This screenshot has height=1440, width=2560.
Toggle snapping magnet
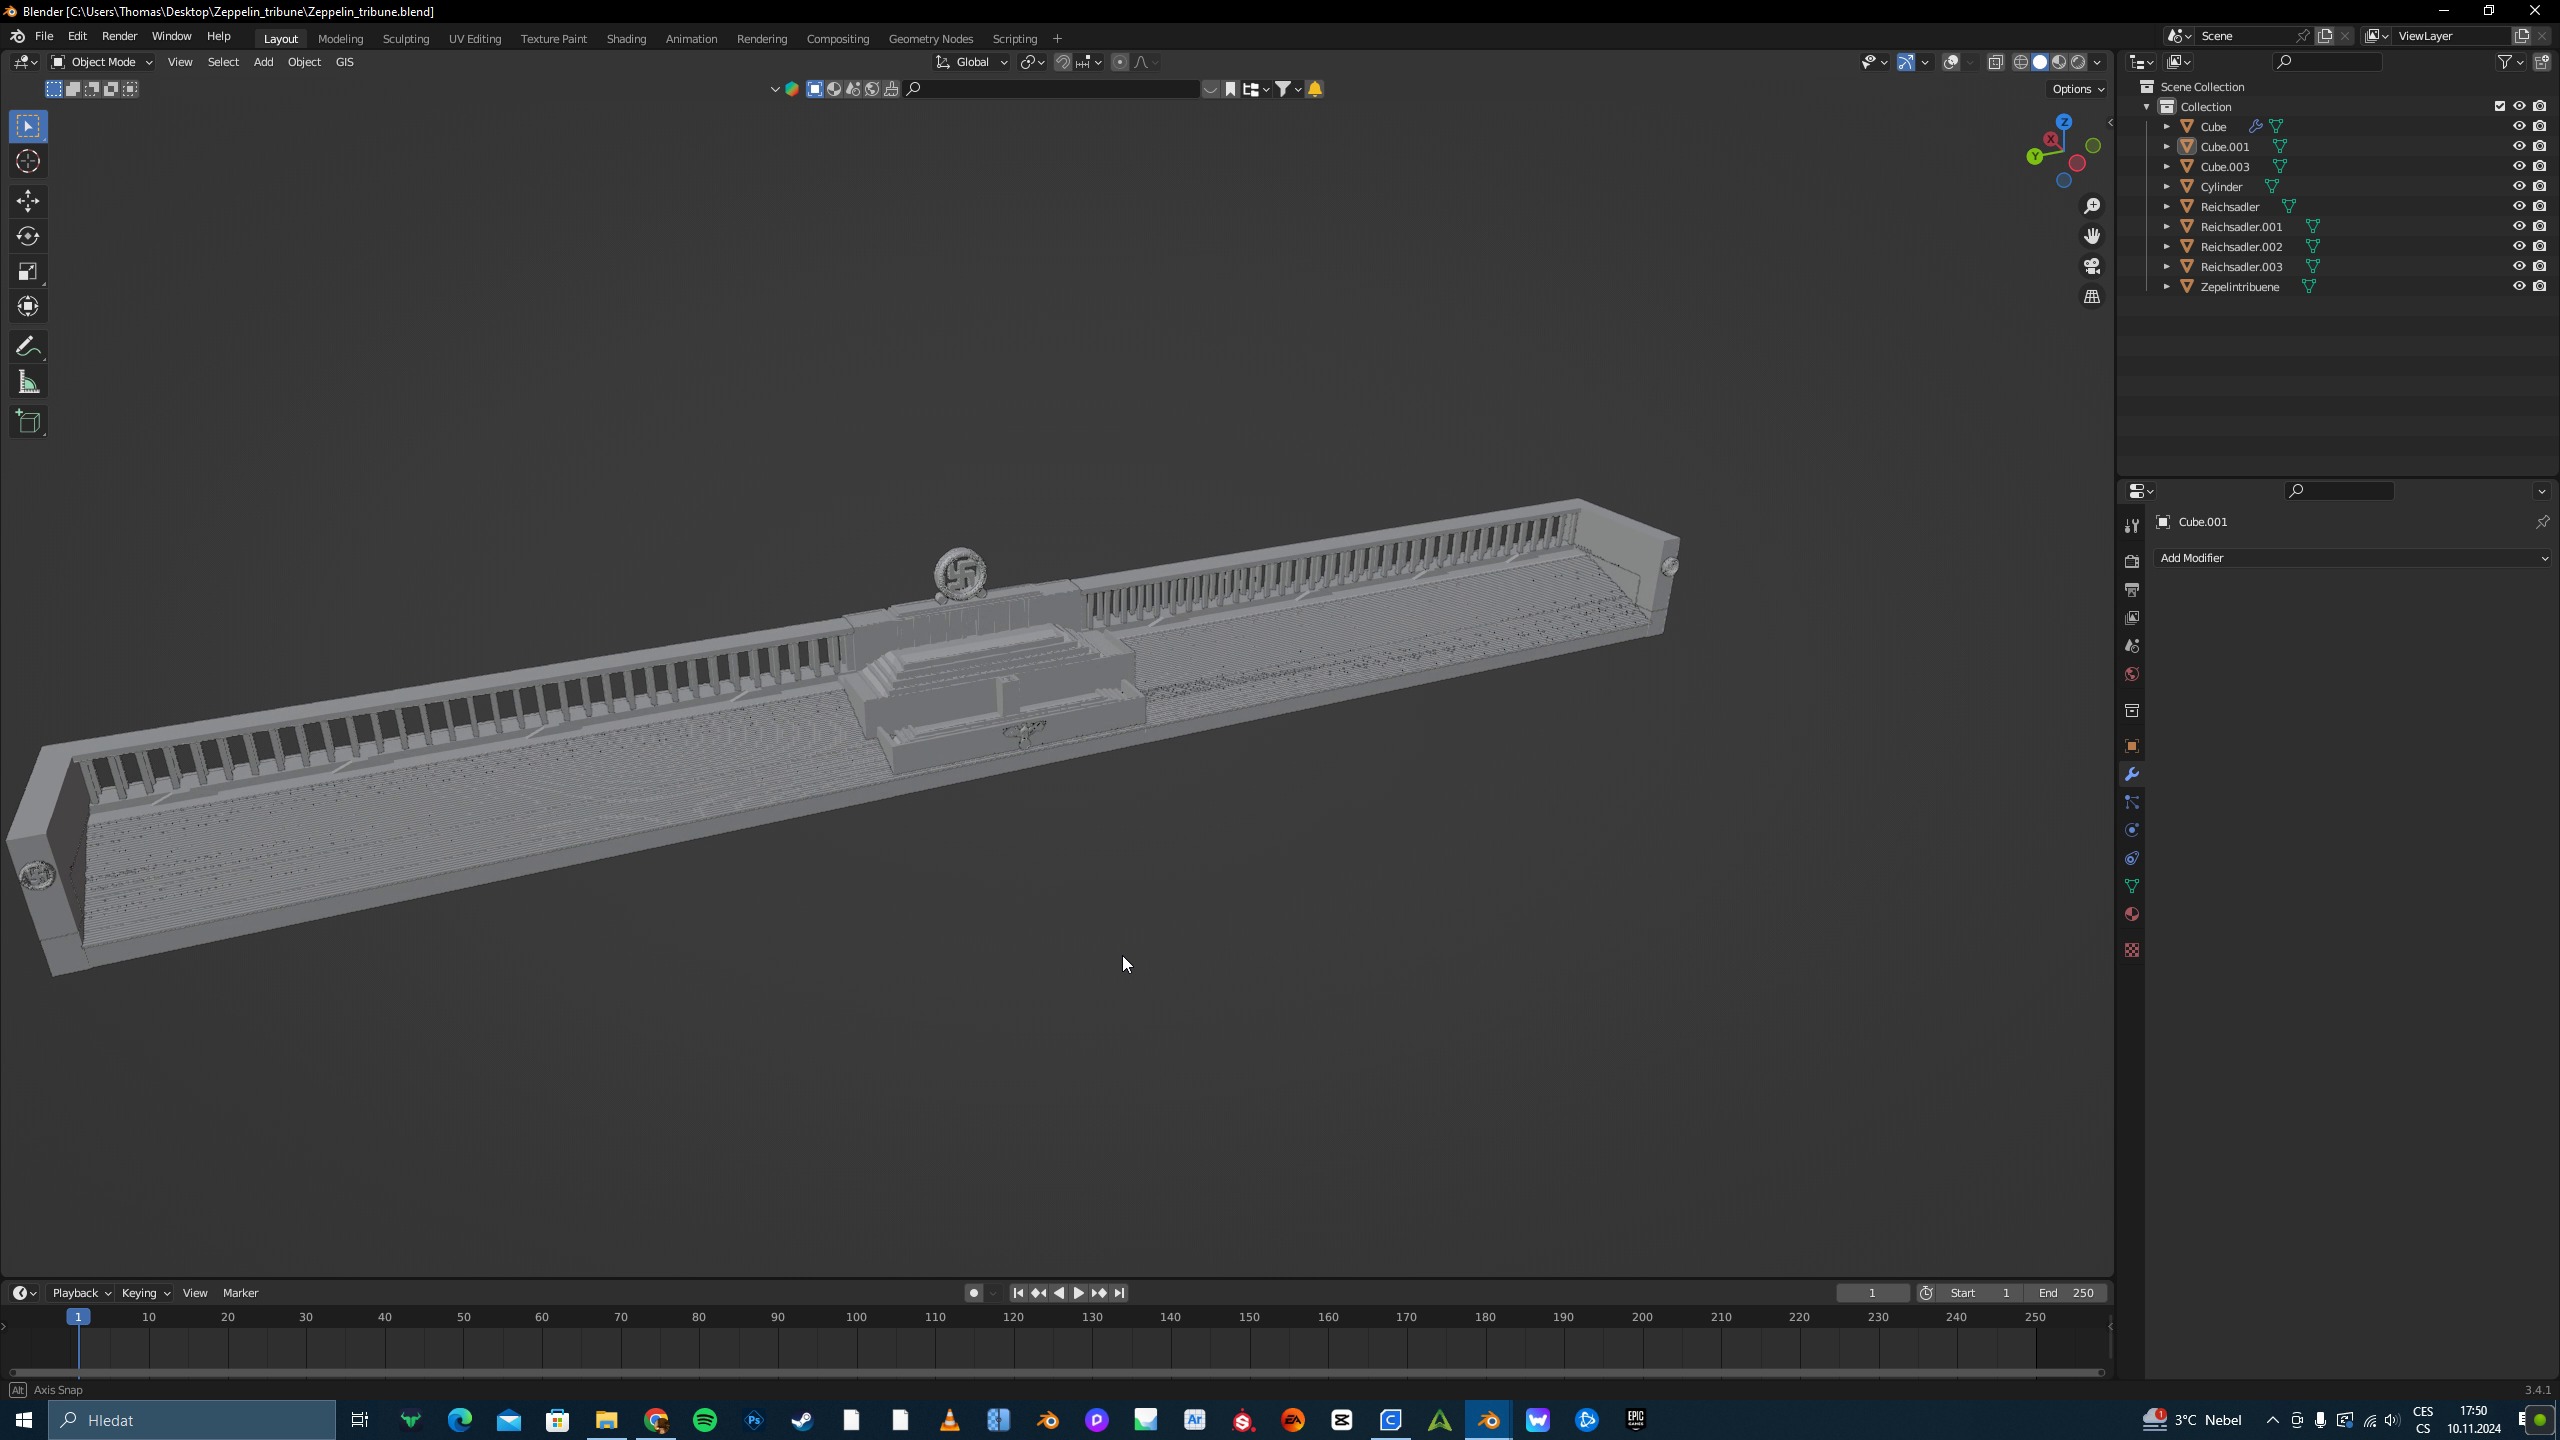point(1063,62)
